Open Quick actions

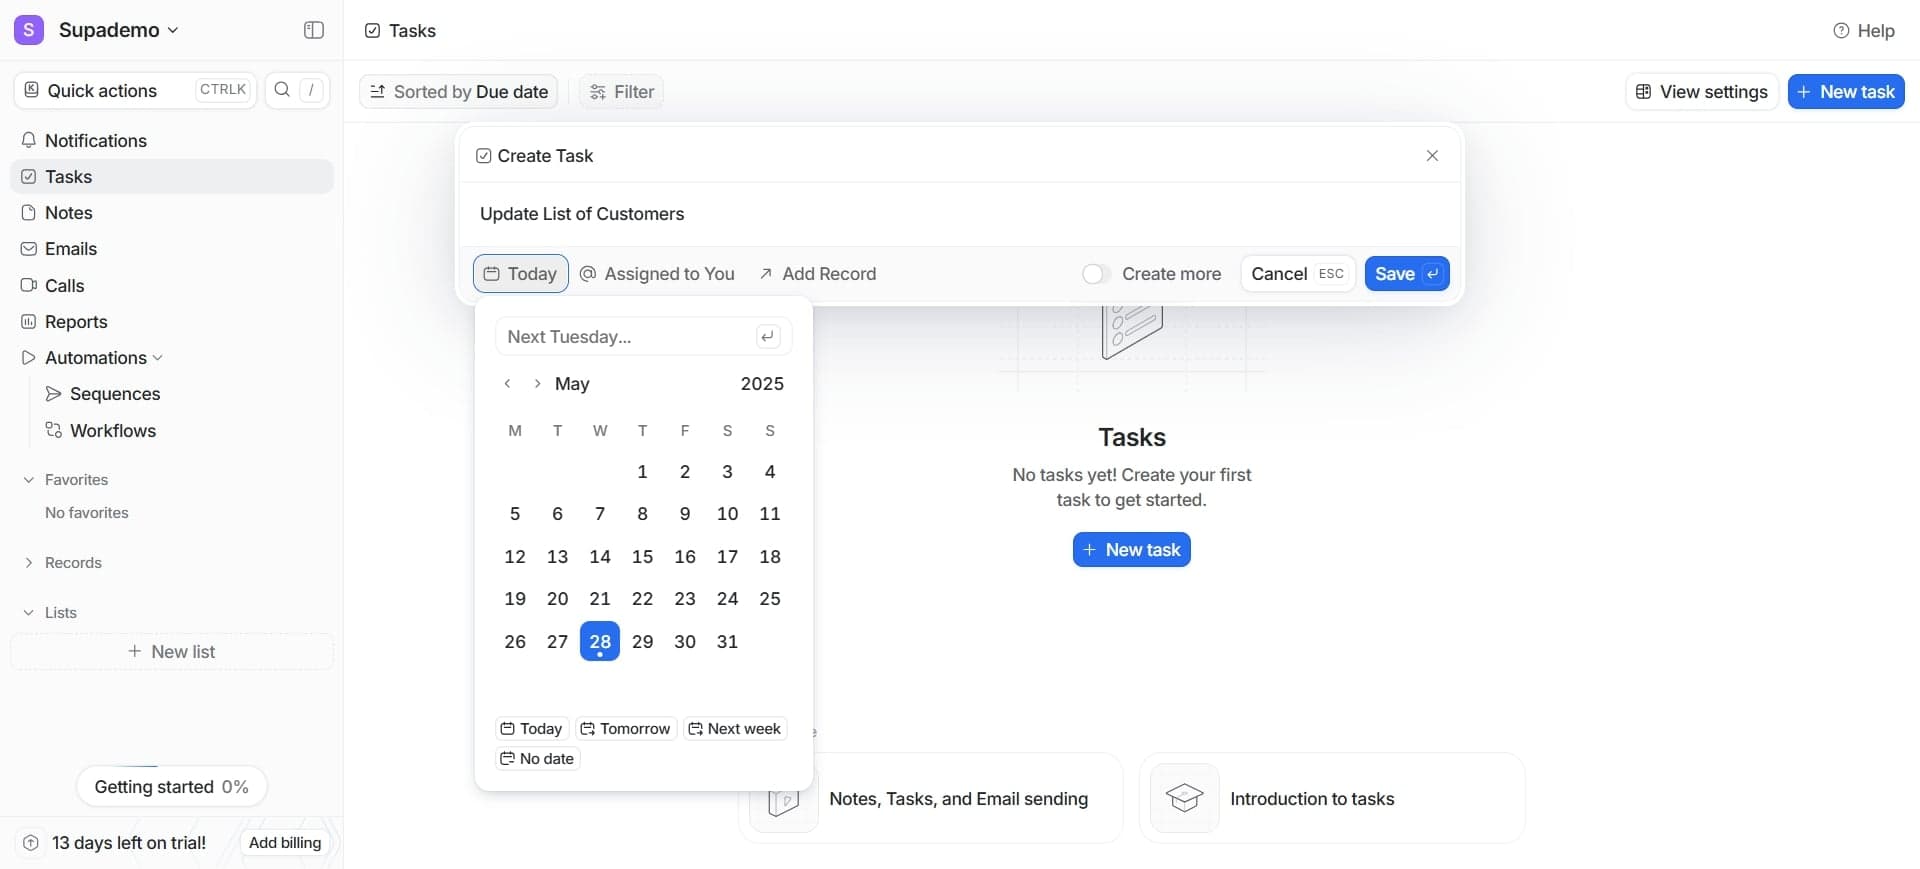pyautogui.click(x=135, y=90)
